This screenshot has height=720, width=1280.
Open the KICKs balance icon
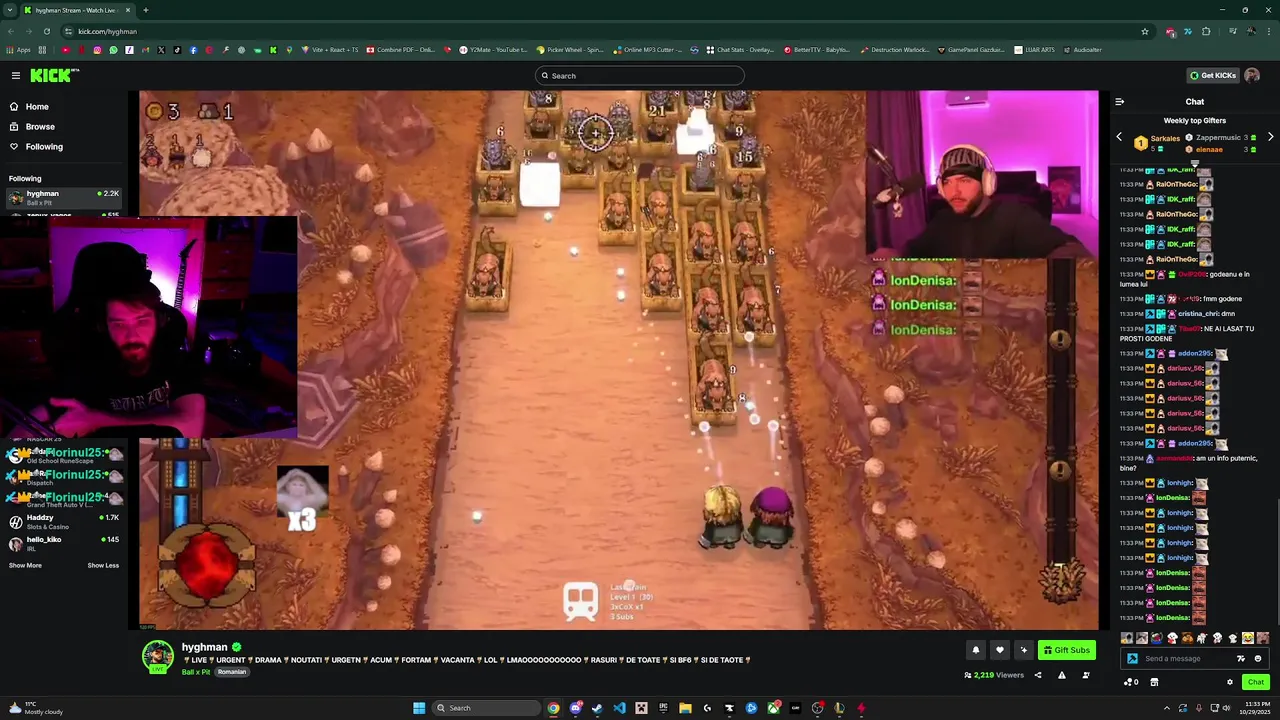[1130, 682]
